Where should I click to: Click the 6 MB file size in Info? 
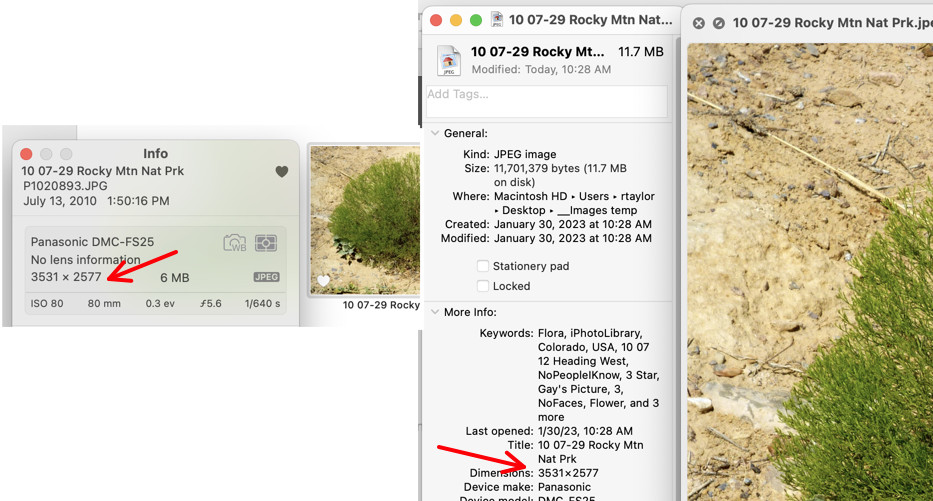174,278
